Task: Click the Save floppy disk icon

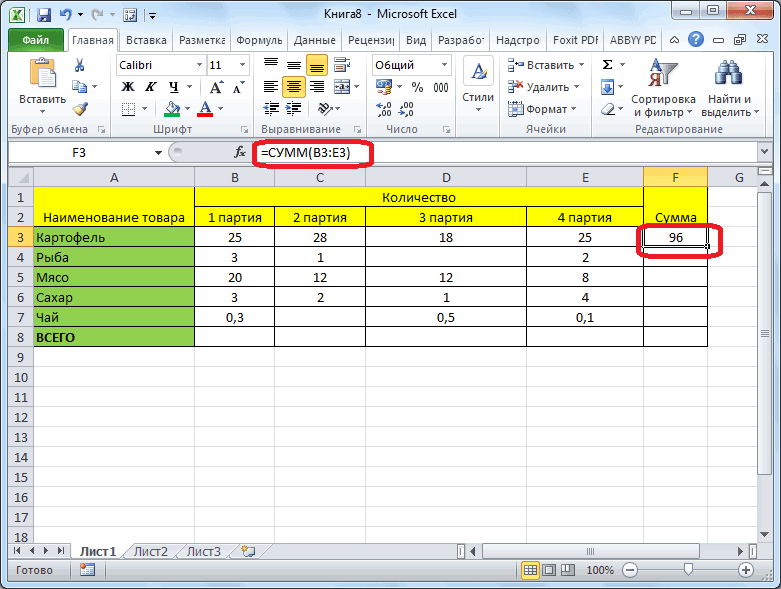Action: click(x=44, y=15)
